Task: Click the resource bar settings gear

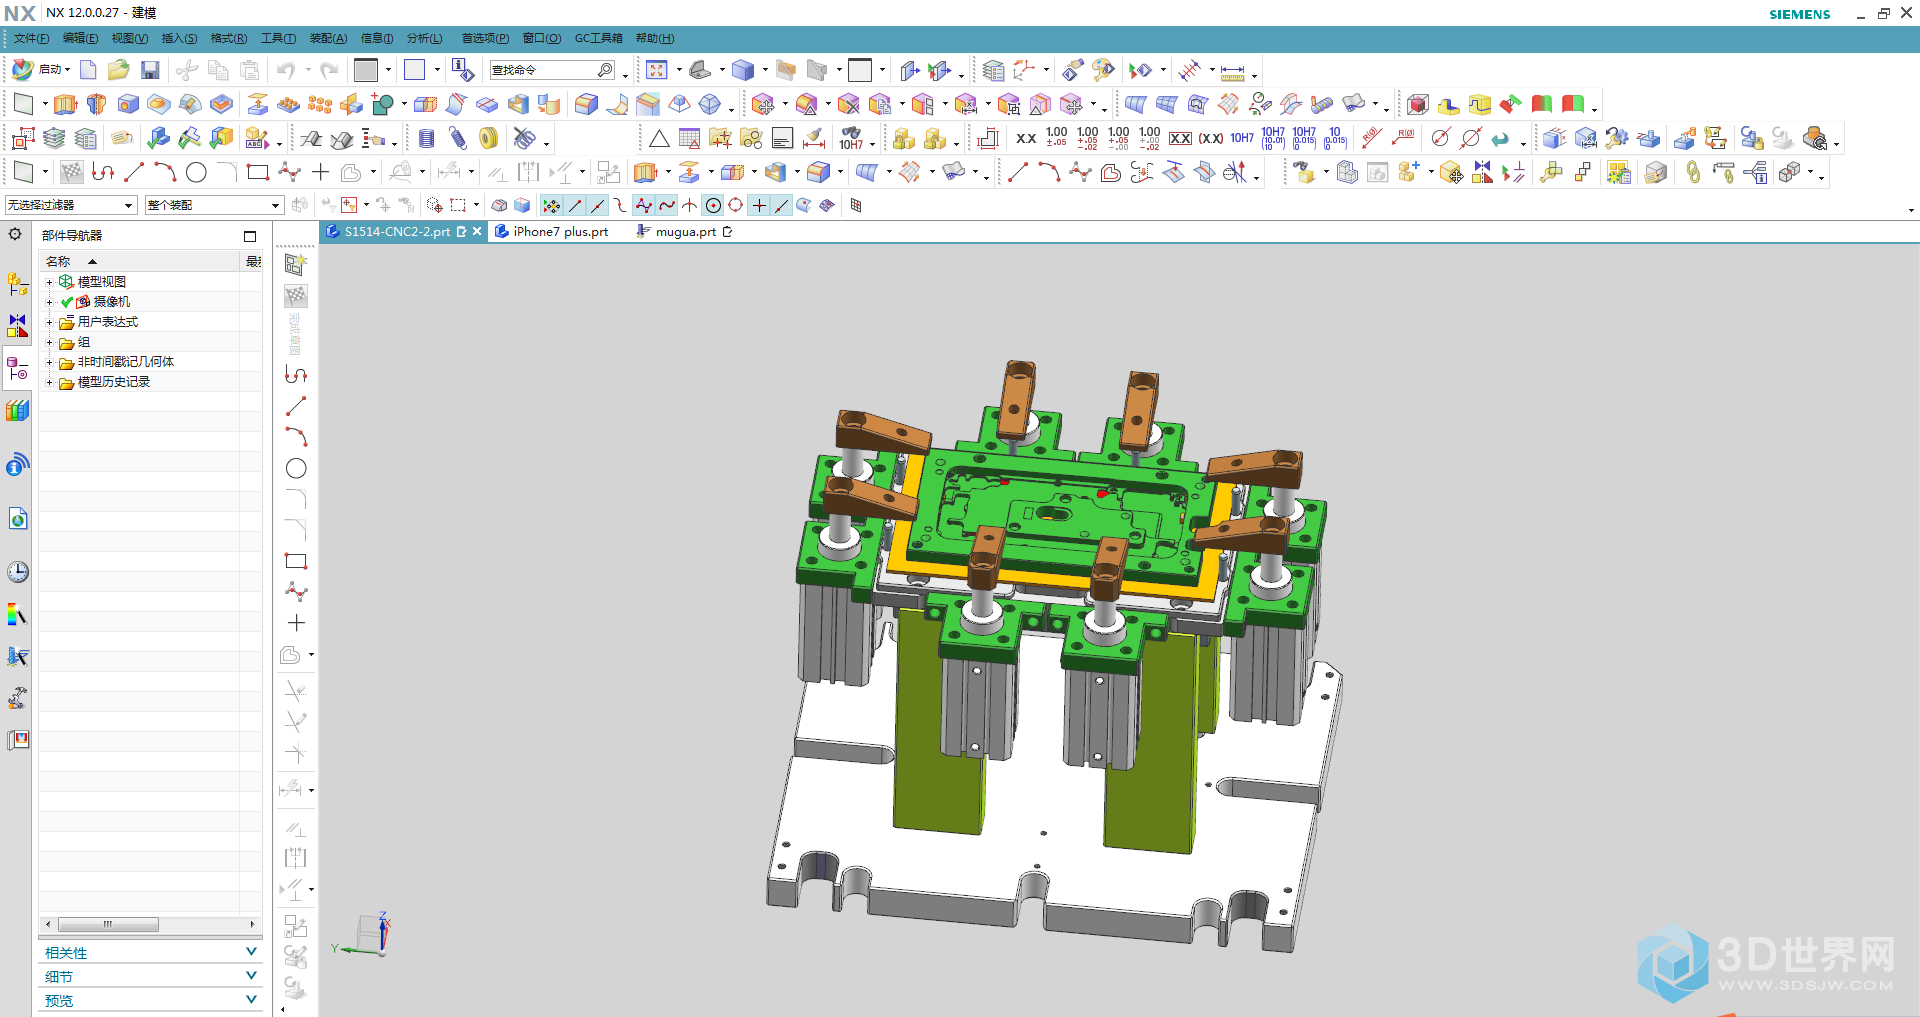Action: (x=15, y=234)
